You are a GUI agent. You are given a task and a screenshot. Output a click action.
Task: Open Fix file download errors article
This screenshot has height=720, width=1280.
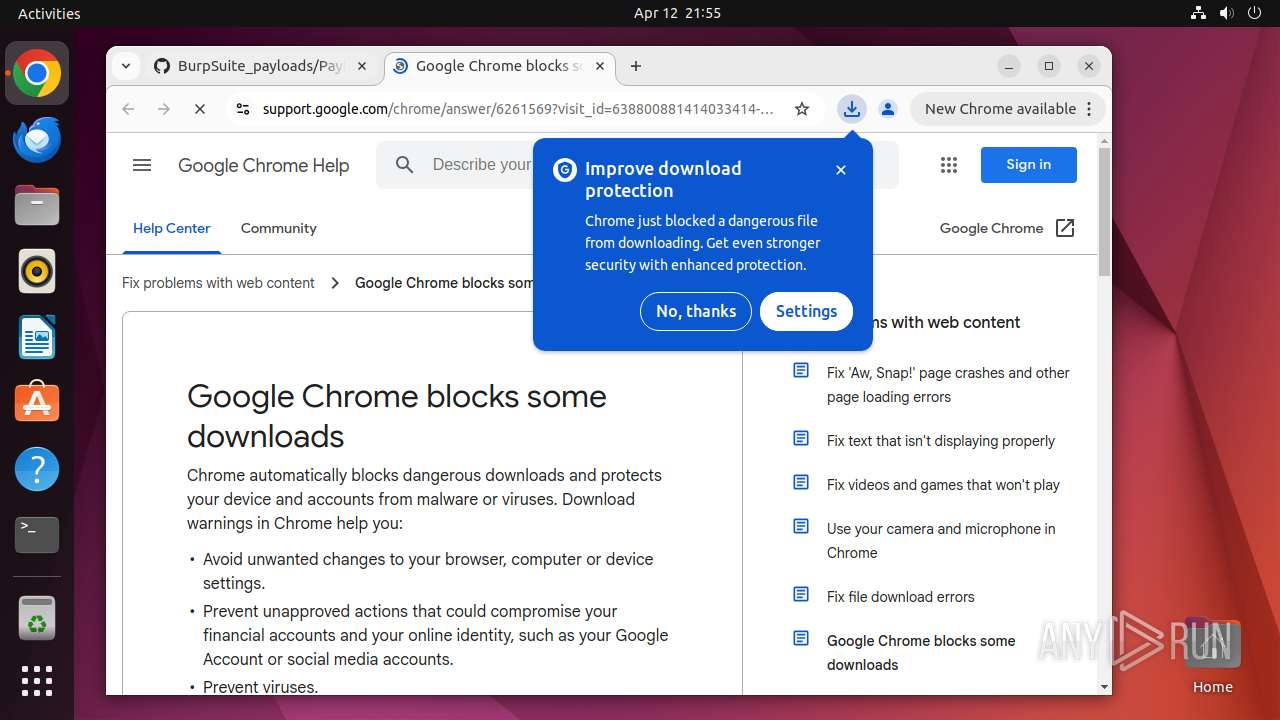[900, 597]
